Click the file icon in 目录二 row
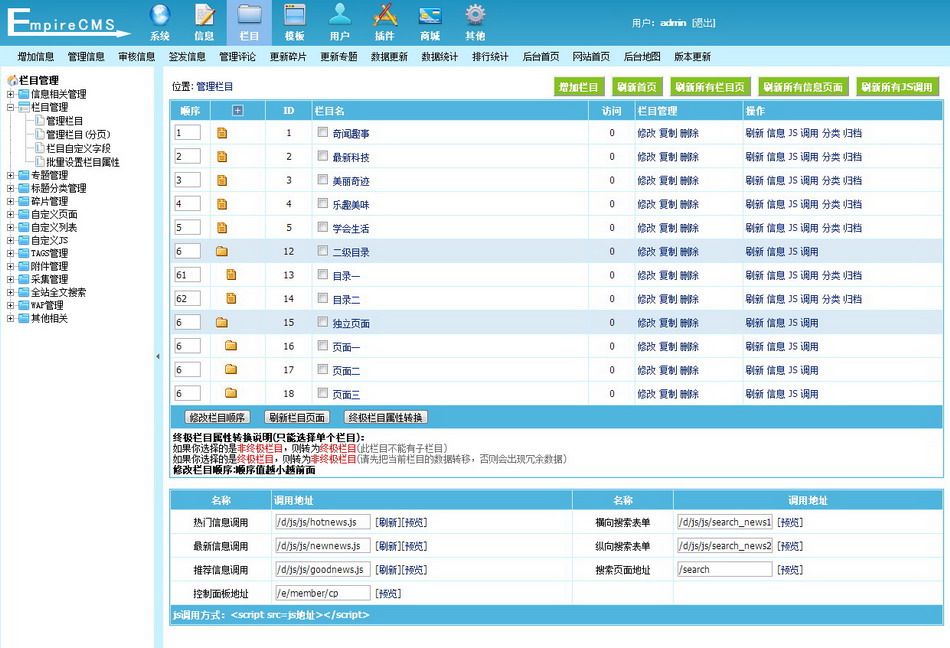This screenshot has height=648, width=950. point(231,298)
